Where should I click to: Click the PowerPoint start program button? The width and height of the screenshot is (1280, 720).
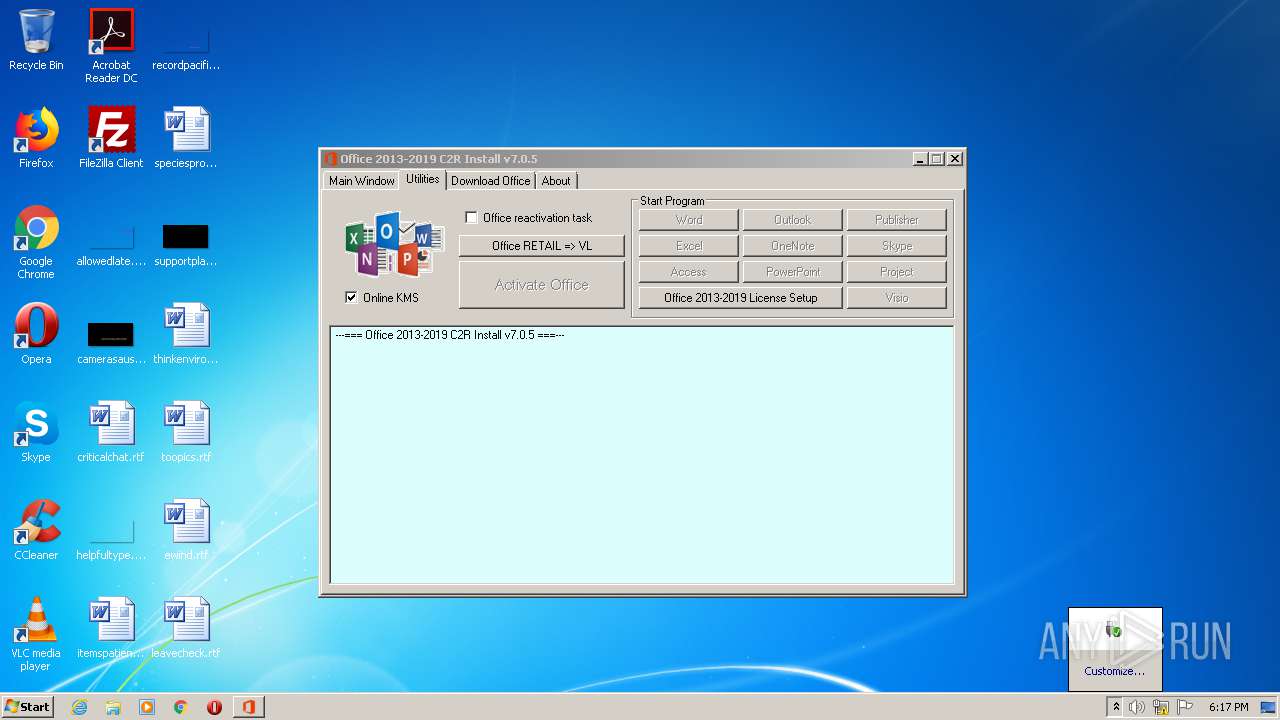793,272
